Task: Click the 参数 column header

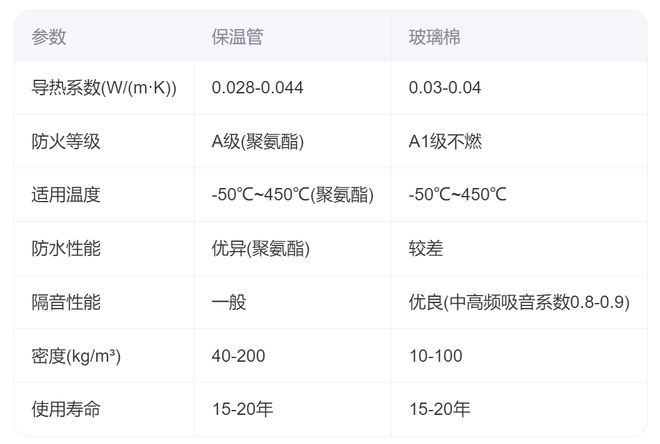Action: pos(49,36)
